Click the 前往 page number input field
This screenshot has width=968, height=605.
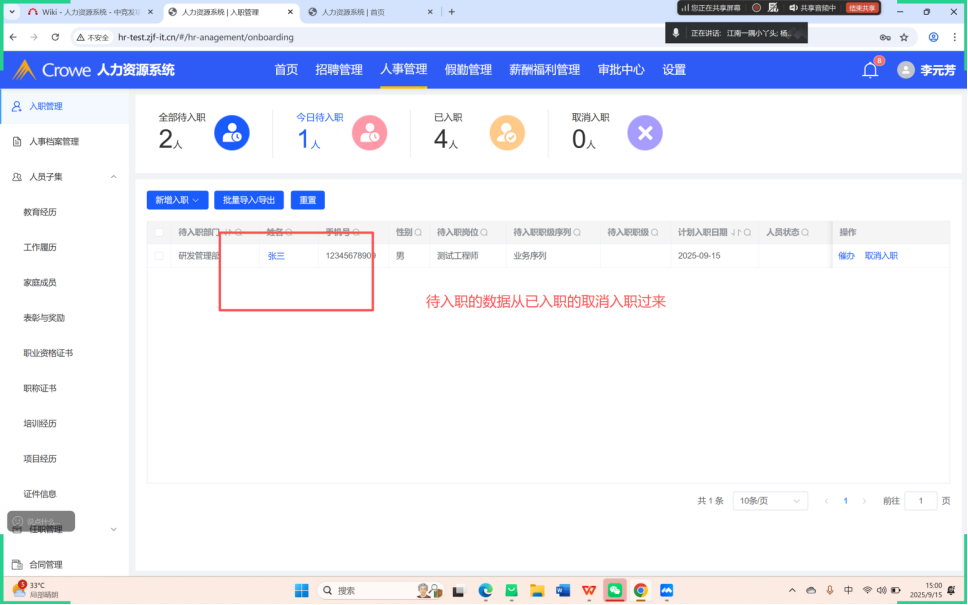pos(920,500)
